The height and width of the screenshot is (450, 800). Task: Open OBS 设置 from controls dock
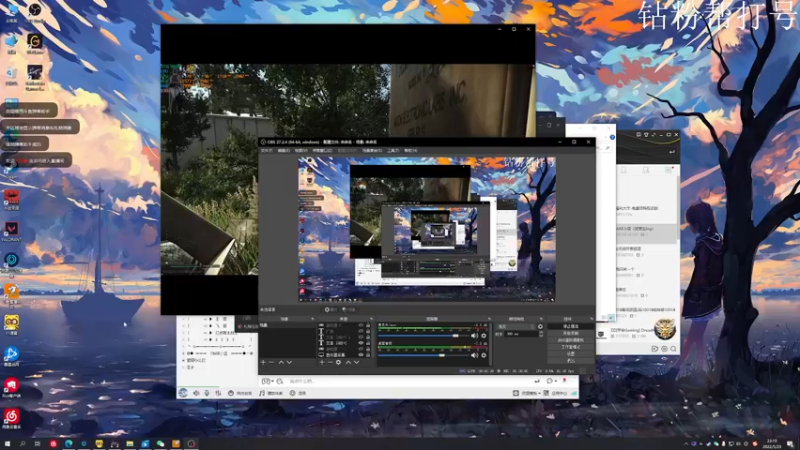(x=570, y=354)
